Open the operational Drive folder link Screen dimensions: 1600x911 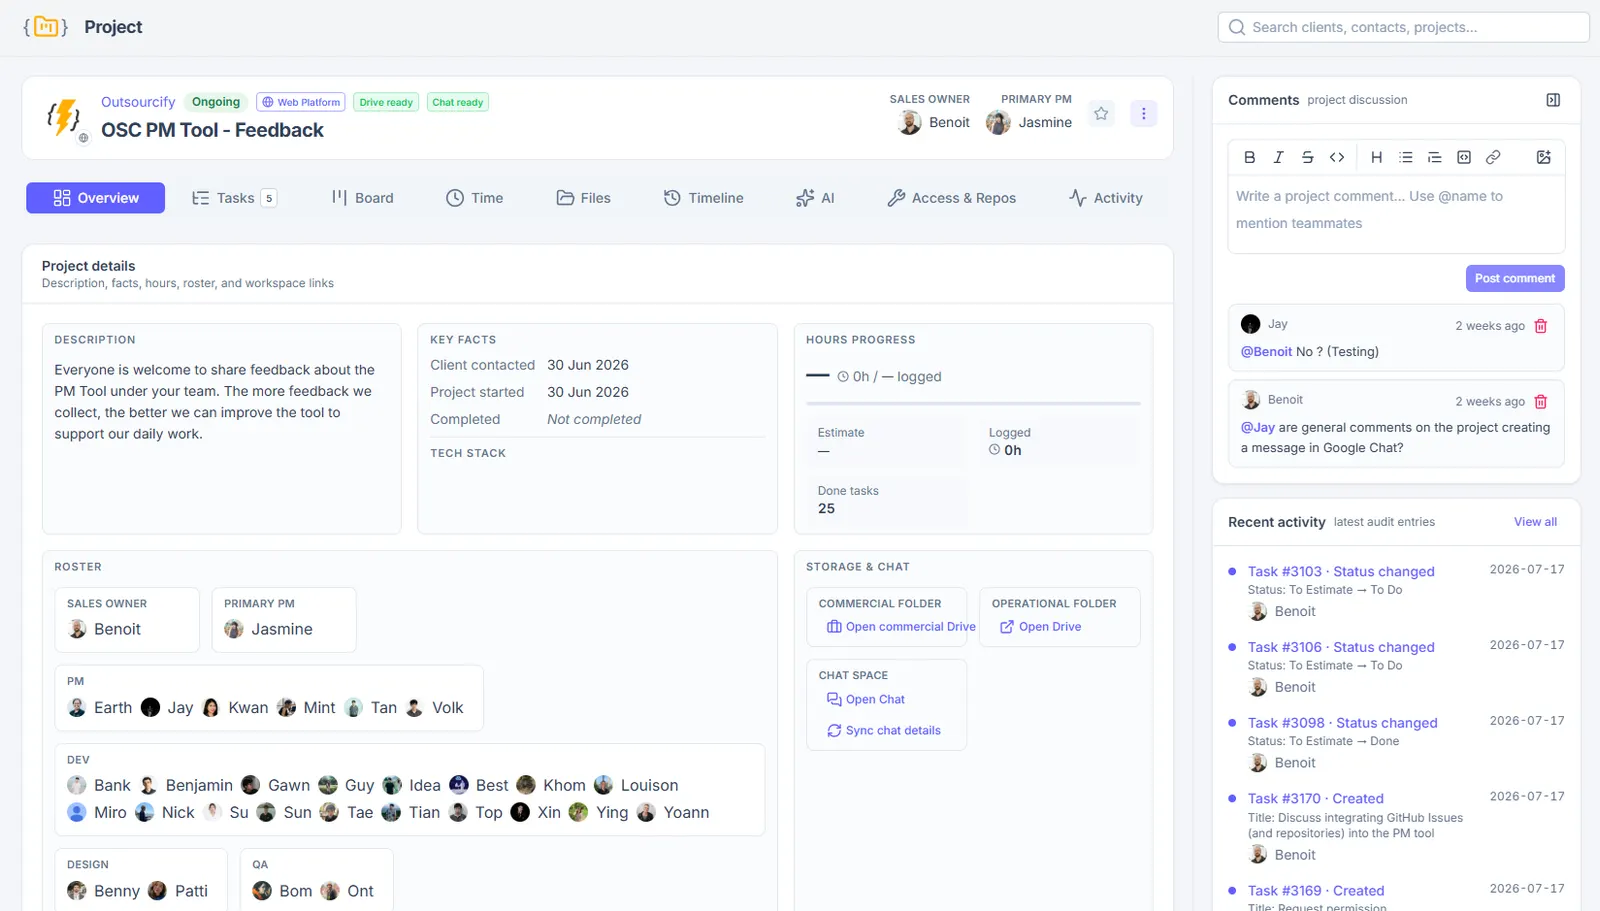(x=1041, y=627)
